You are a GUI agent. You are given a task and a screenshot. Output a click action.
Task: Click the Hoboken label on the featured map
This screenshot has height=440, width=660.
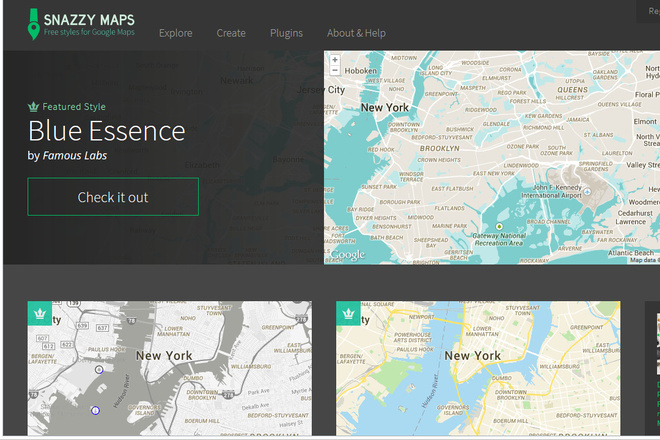click(360, 71)
